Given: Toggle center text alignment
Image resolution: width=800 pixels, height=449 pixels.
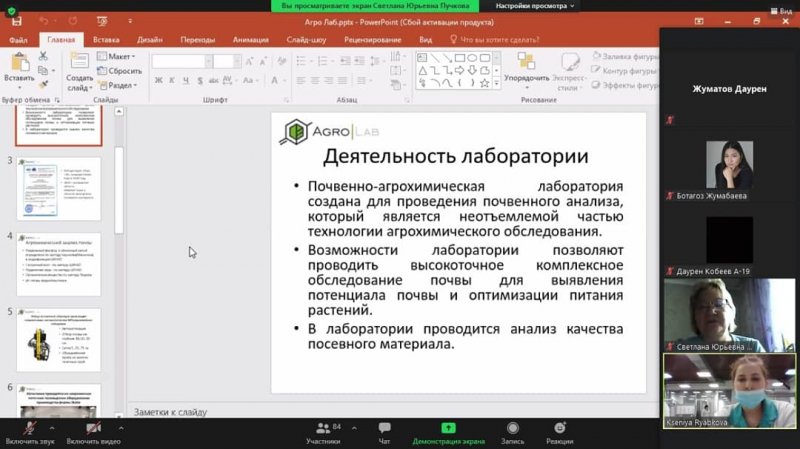Looking at the screenshot, I should point(315,81).
